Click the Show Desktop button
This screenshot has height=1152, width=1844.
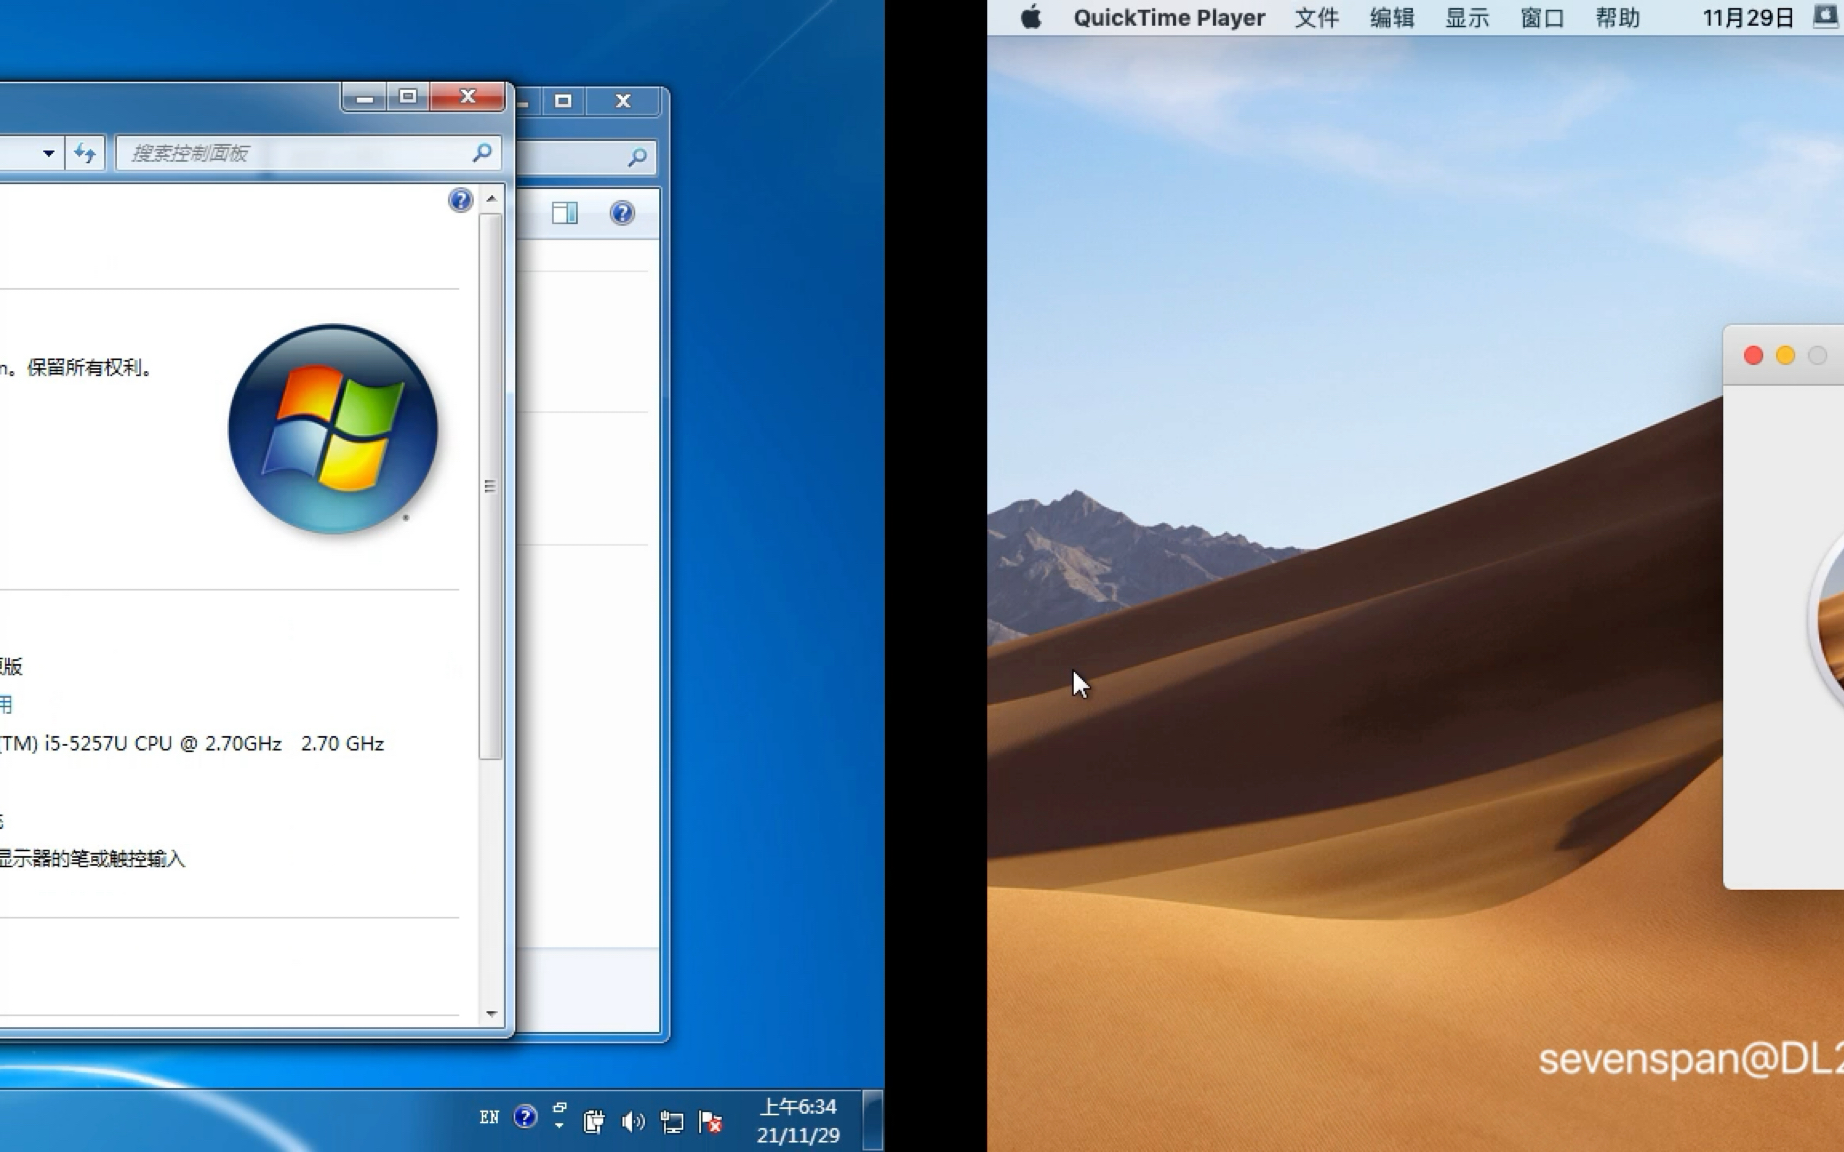coord(873,1120)
